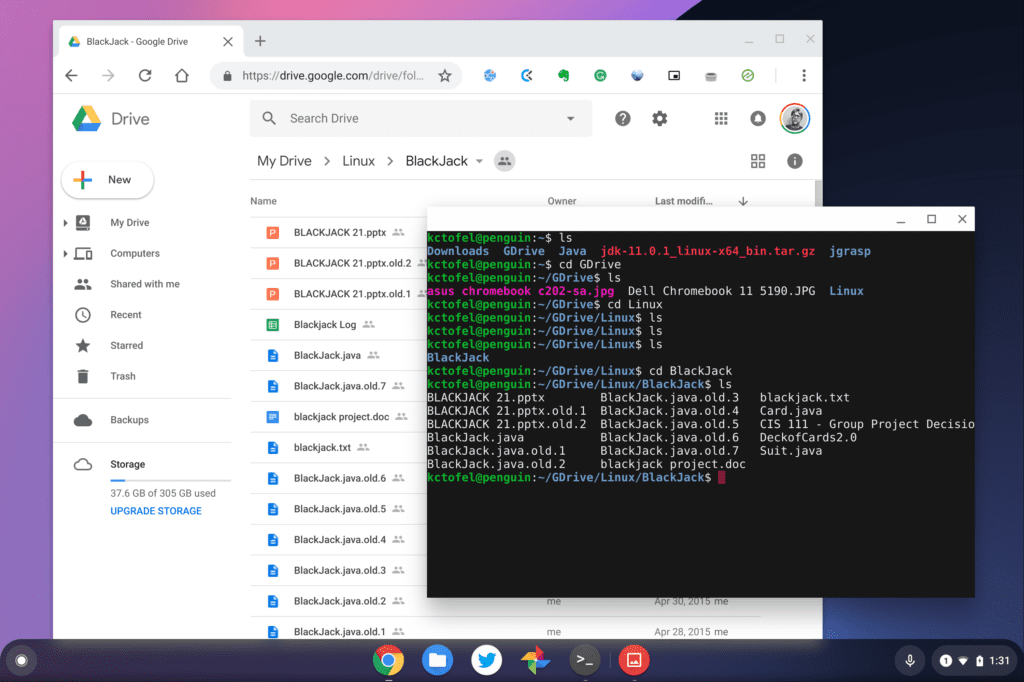The width and height of the screenshot is (1024, 682).
Task: Open My Drive in the sidebar
Action: (130, 223)
